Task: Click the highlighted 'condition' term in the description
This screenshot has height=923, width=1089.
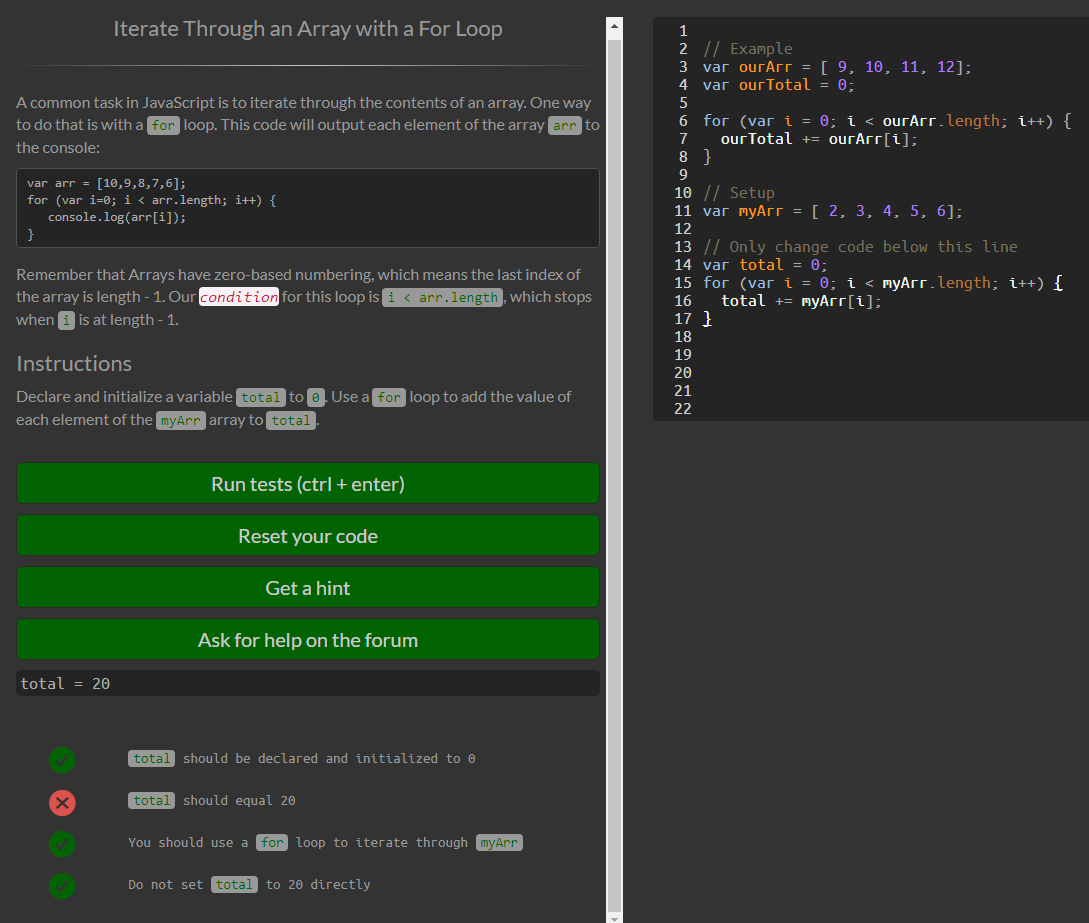Action: [239, 297]
